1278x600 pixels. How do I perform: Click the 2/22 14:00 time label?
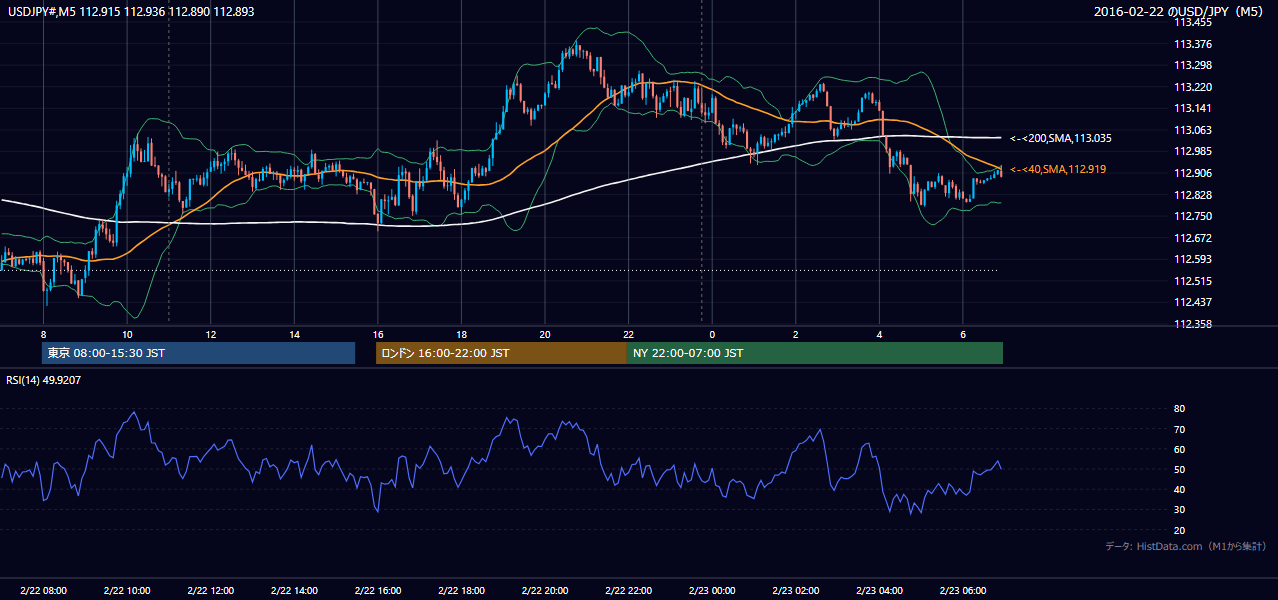click(294, 591)
